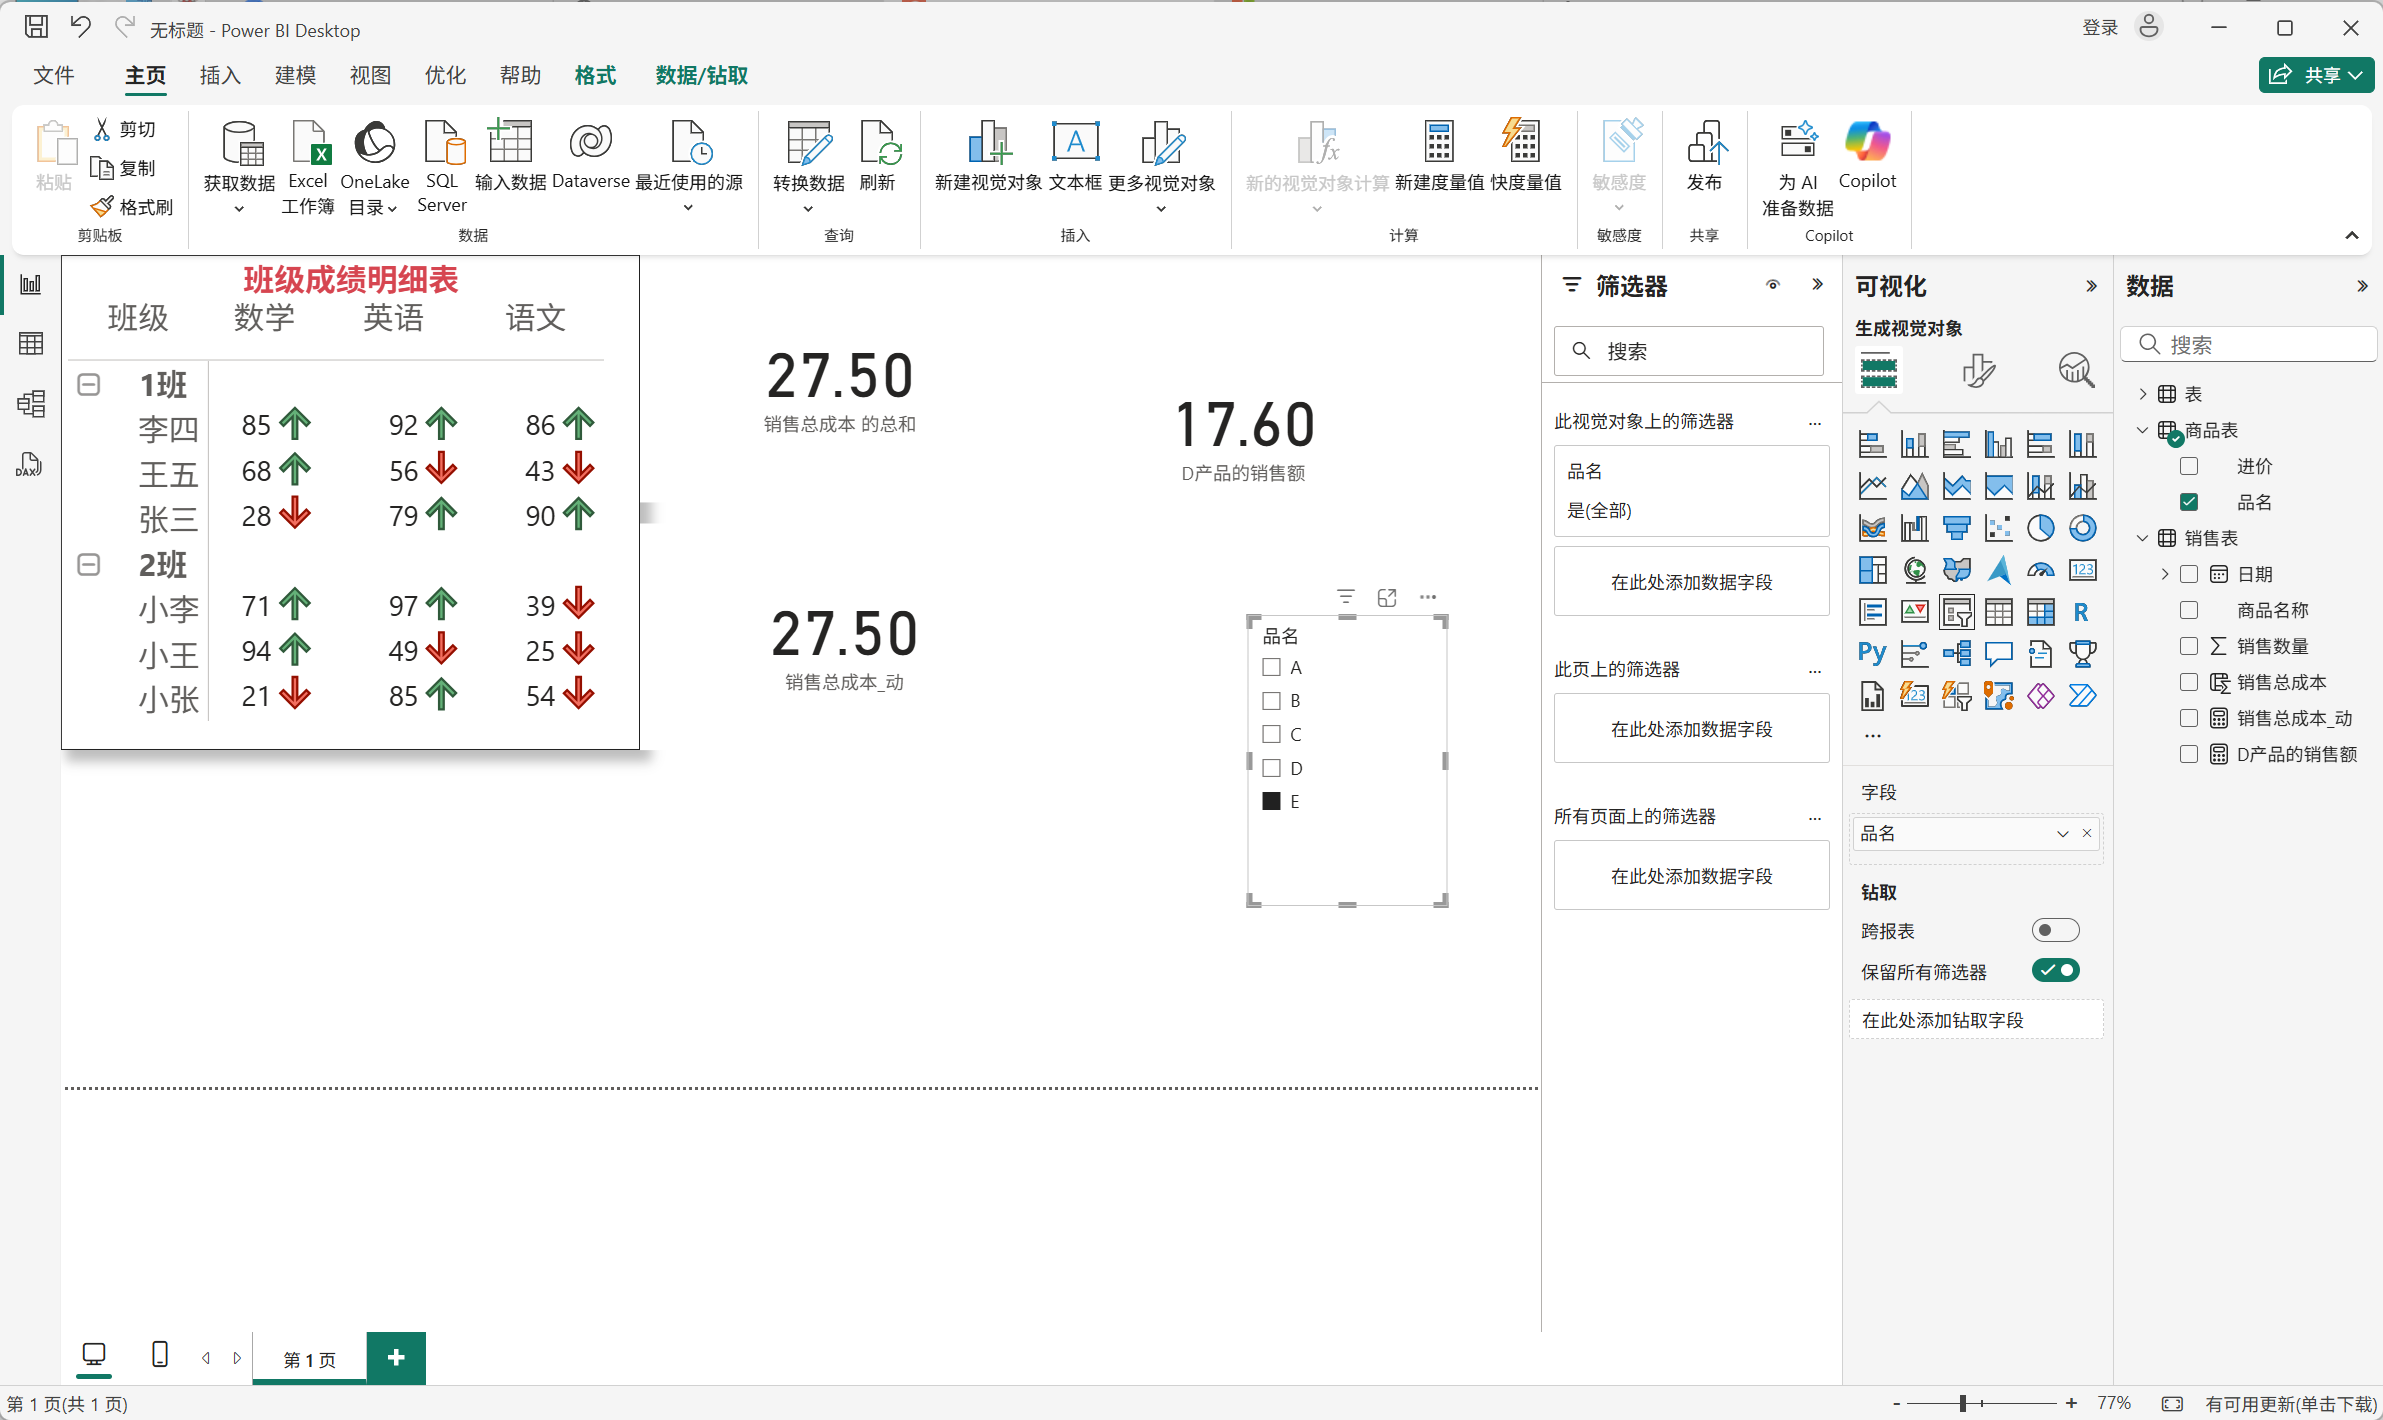
Task: Check the box for item D in slicer
Action: 1272,768
